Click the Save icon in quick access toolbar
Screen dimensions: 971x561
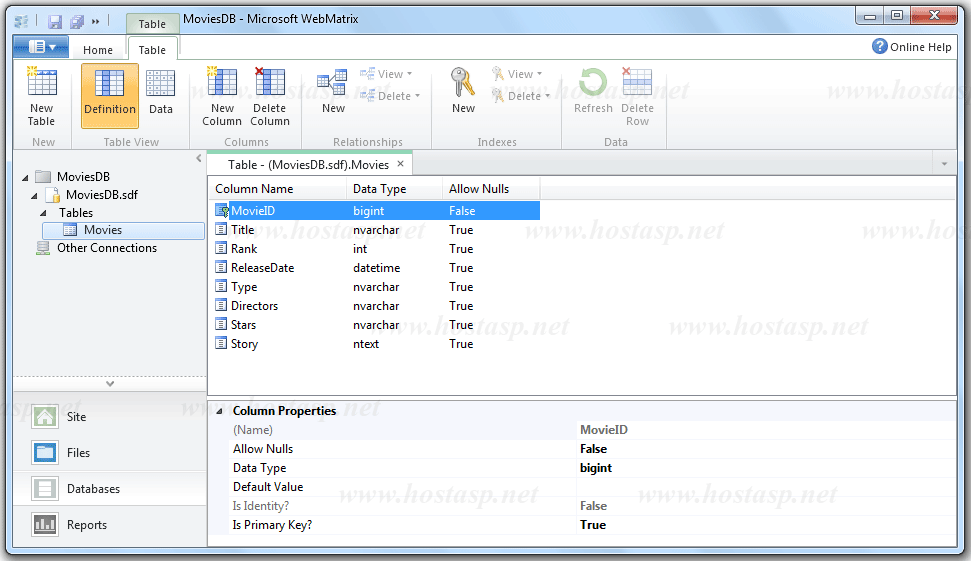click(54, 22)
